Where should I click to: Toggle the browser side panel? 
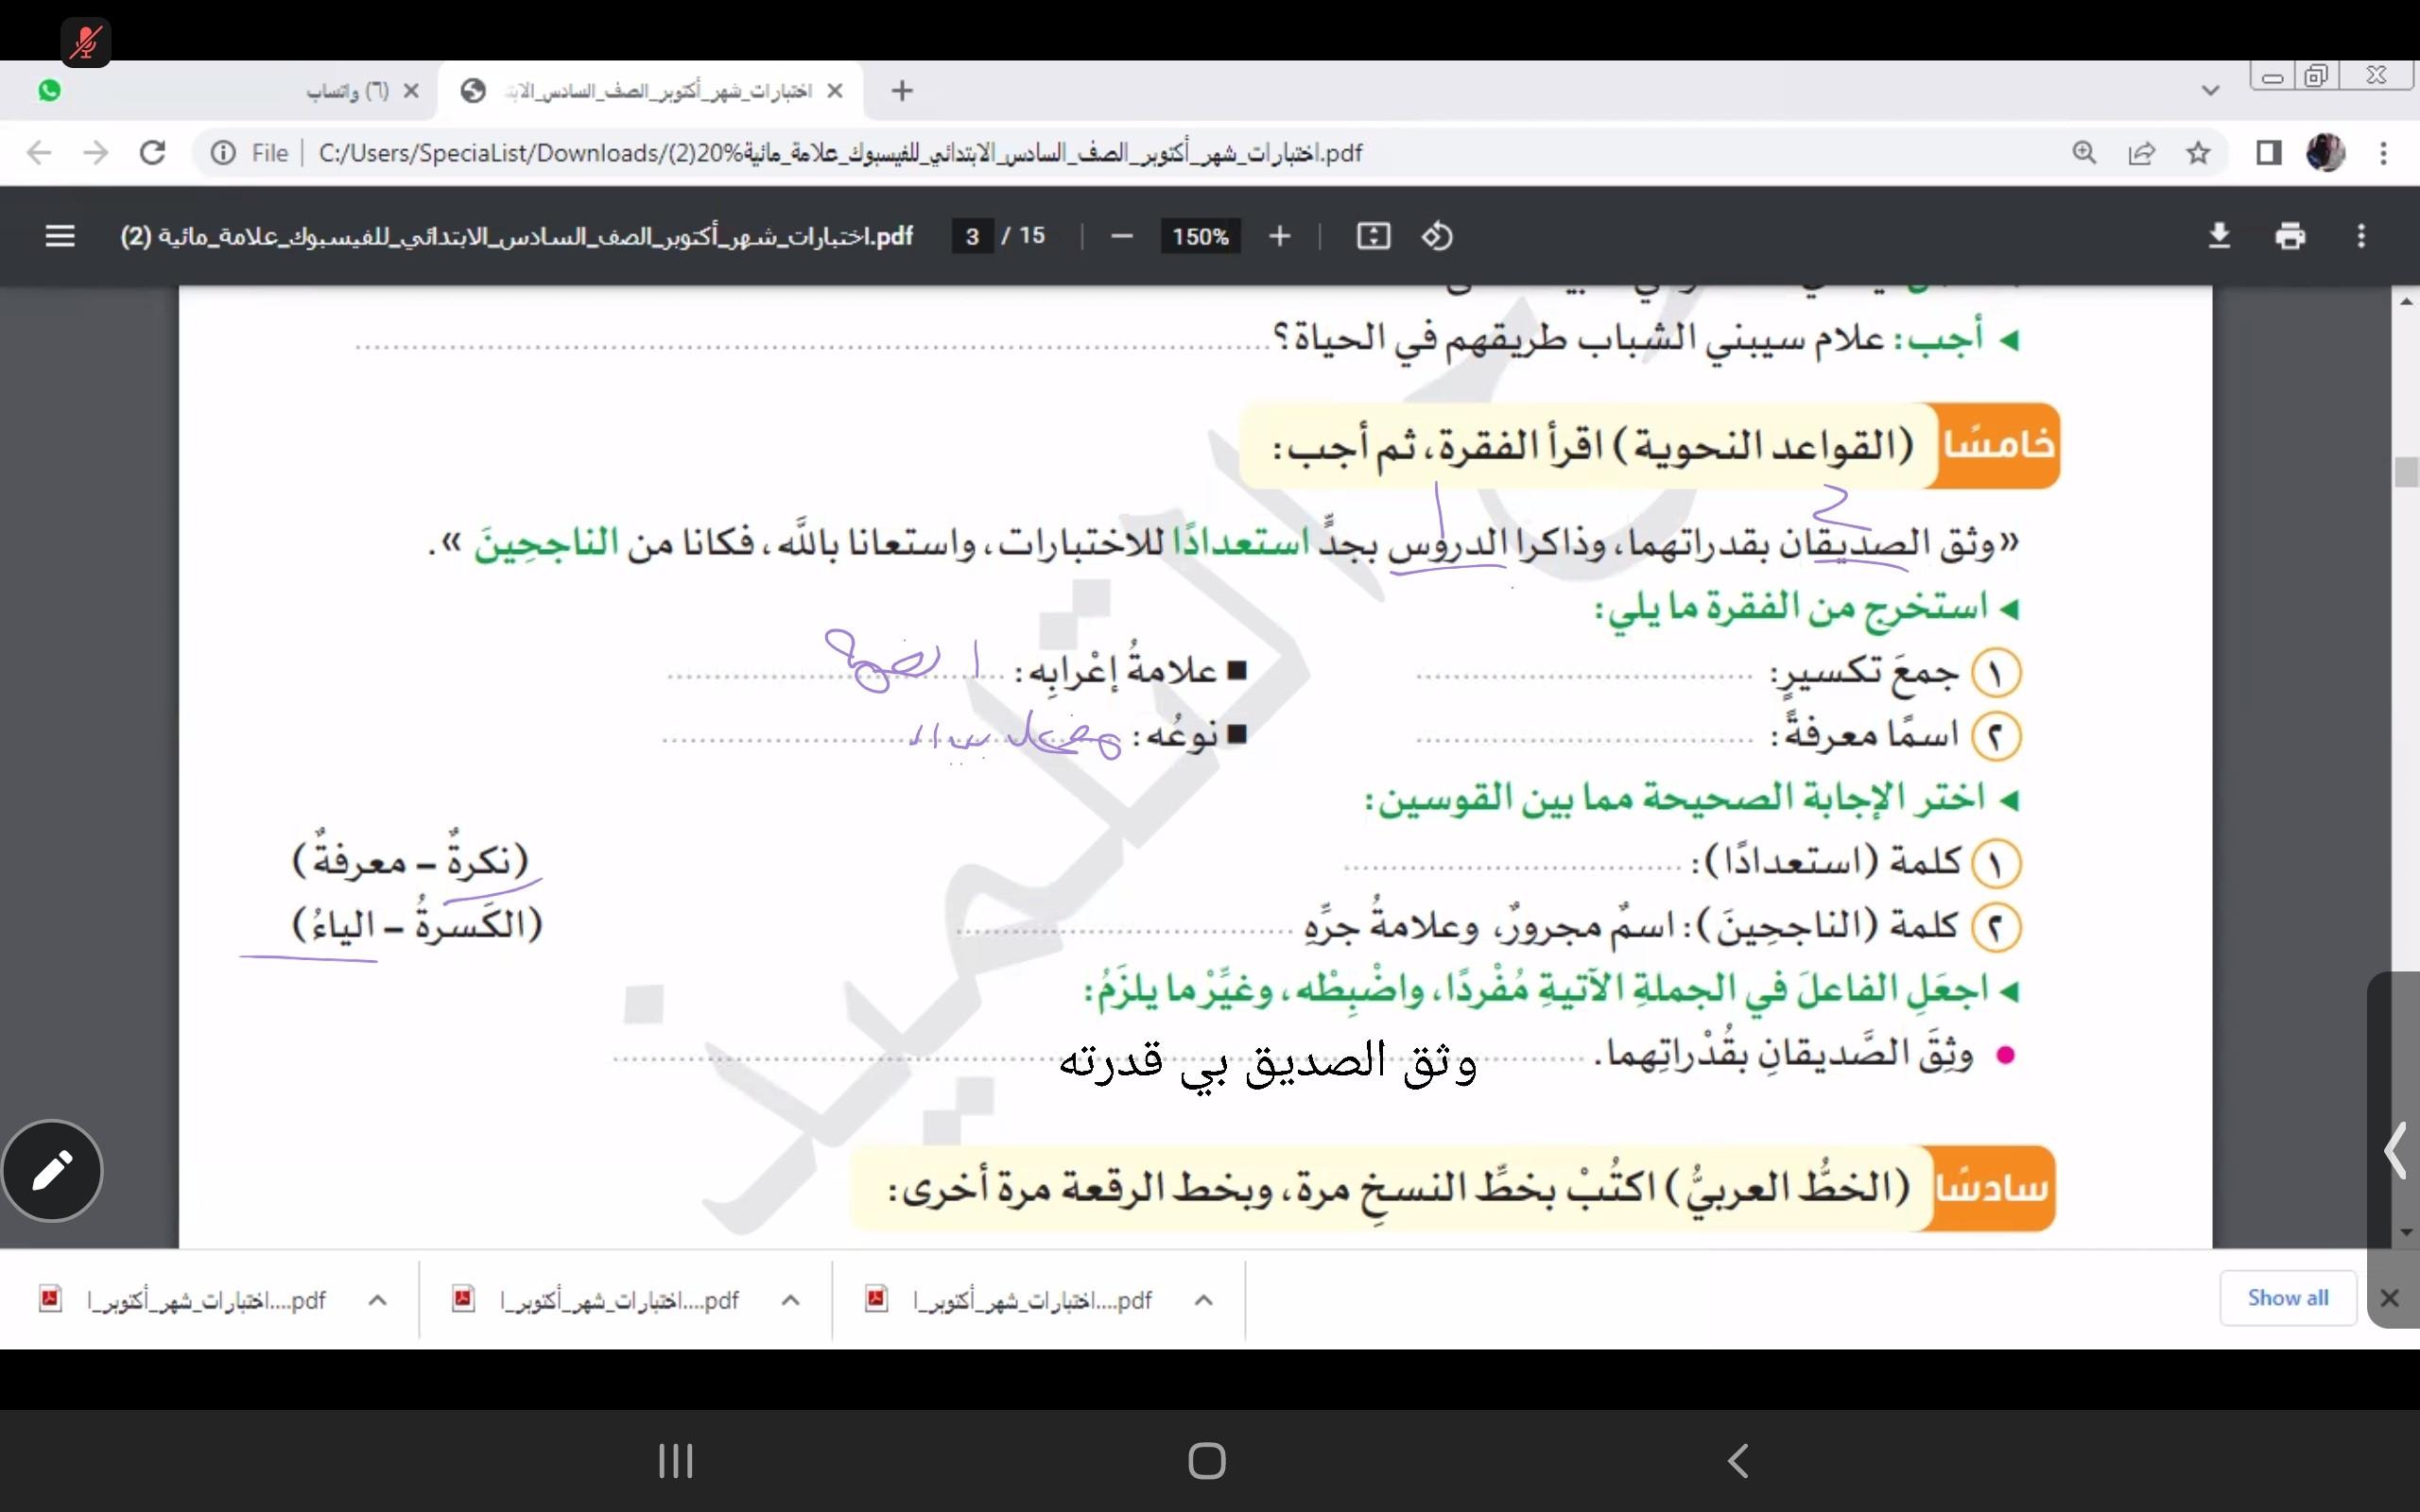2268,153
